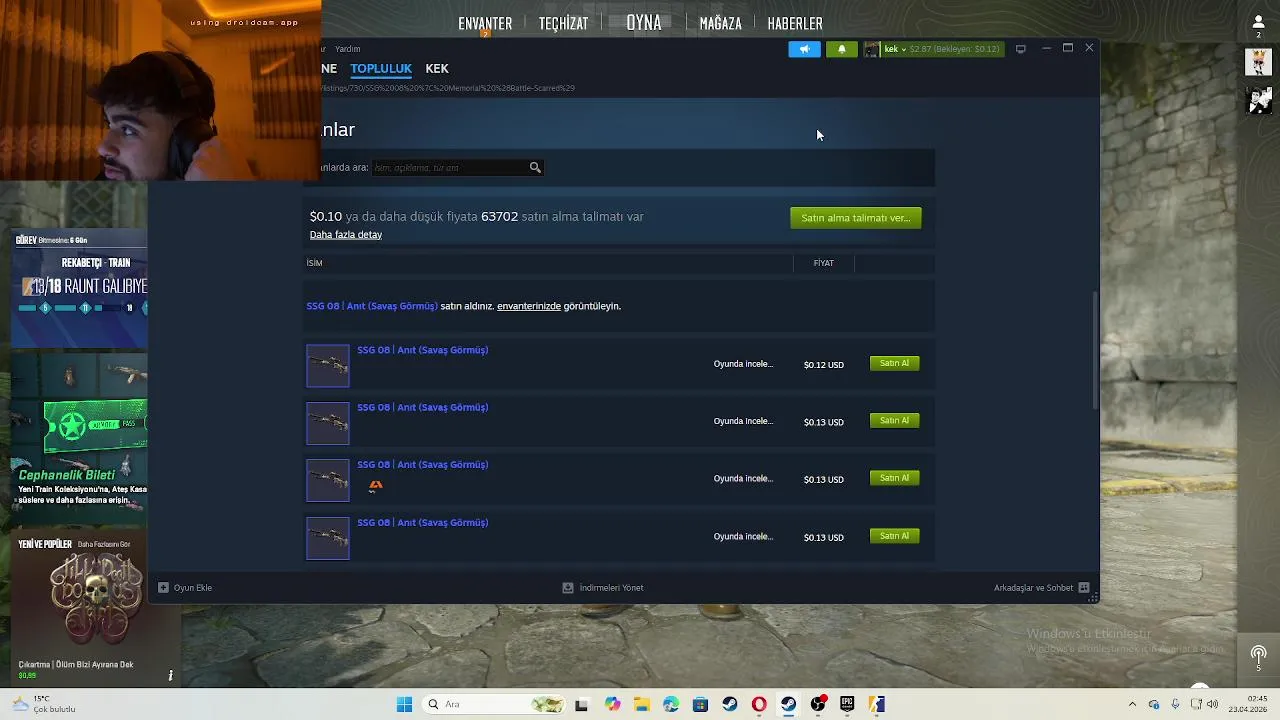Open ENVANTER tab in CS2 menu
Viewport: 1280px width, 720px height.
pyautogui.click(x=485, y=23)
